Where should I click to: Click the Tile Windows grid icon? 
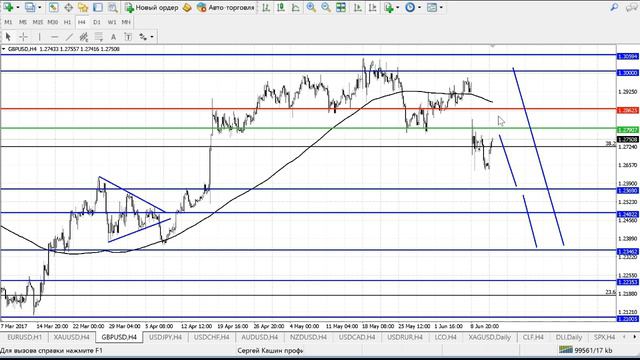pos(341,7)
